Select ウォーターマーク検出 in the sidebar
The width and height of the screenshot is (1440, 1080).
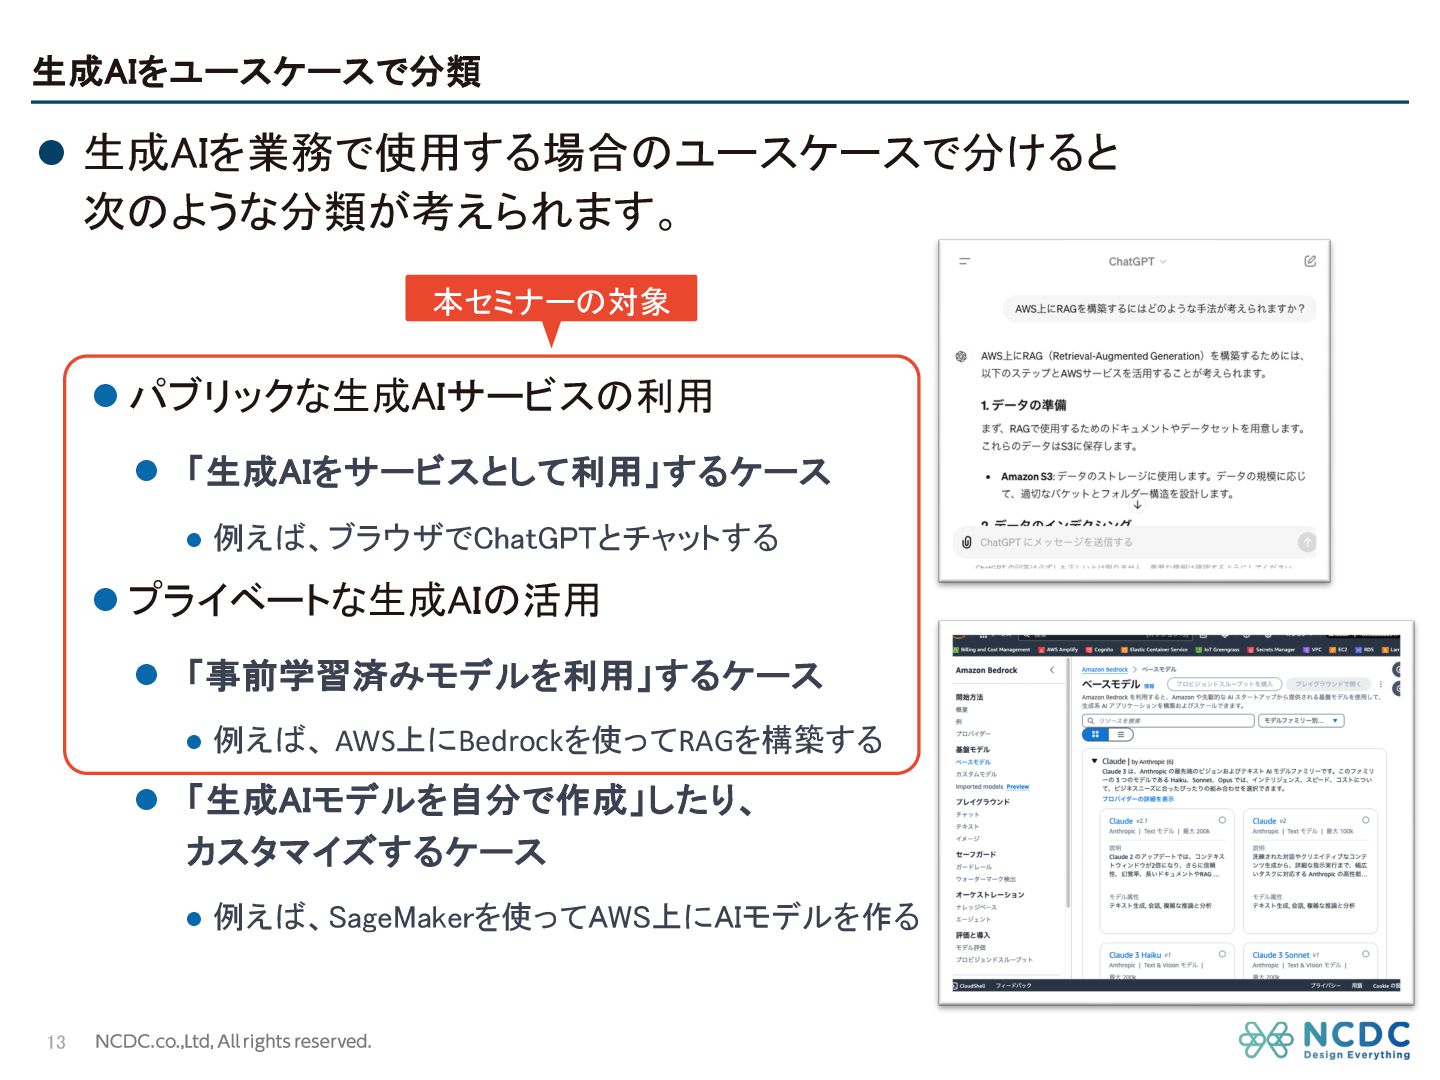[x=985, y=879]
